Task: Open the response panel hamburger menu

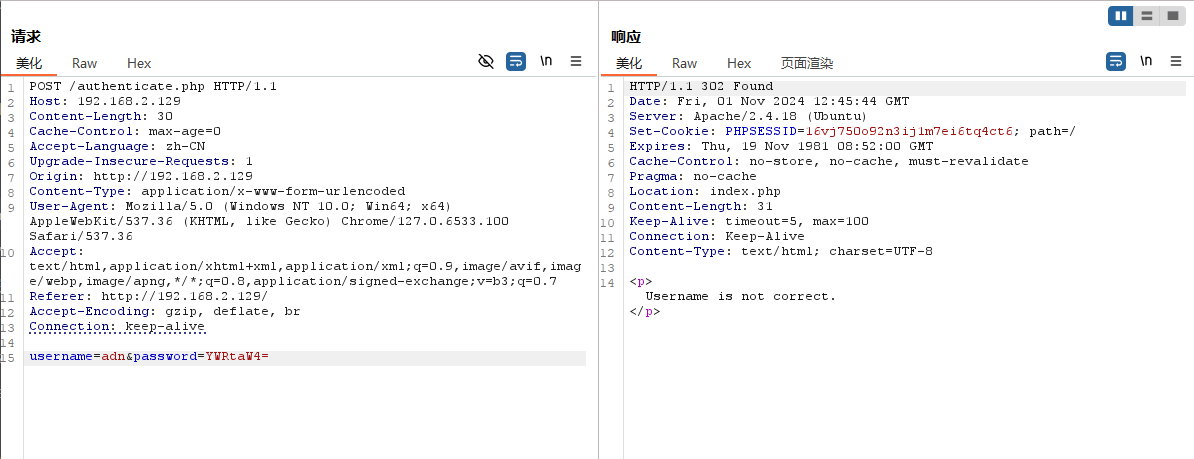Action: pos(1176,62)
